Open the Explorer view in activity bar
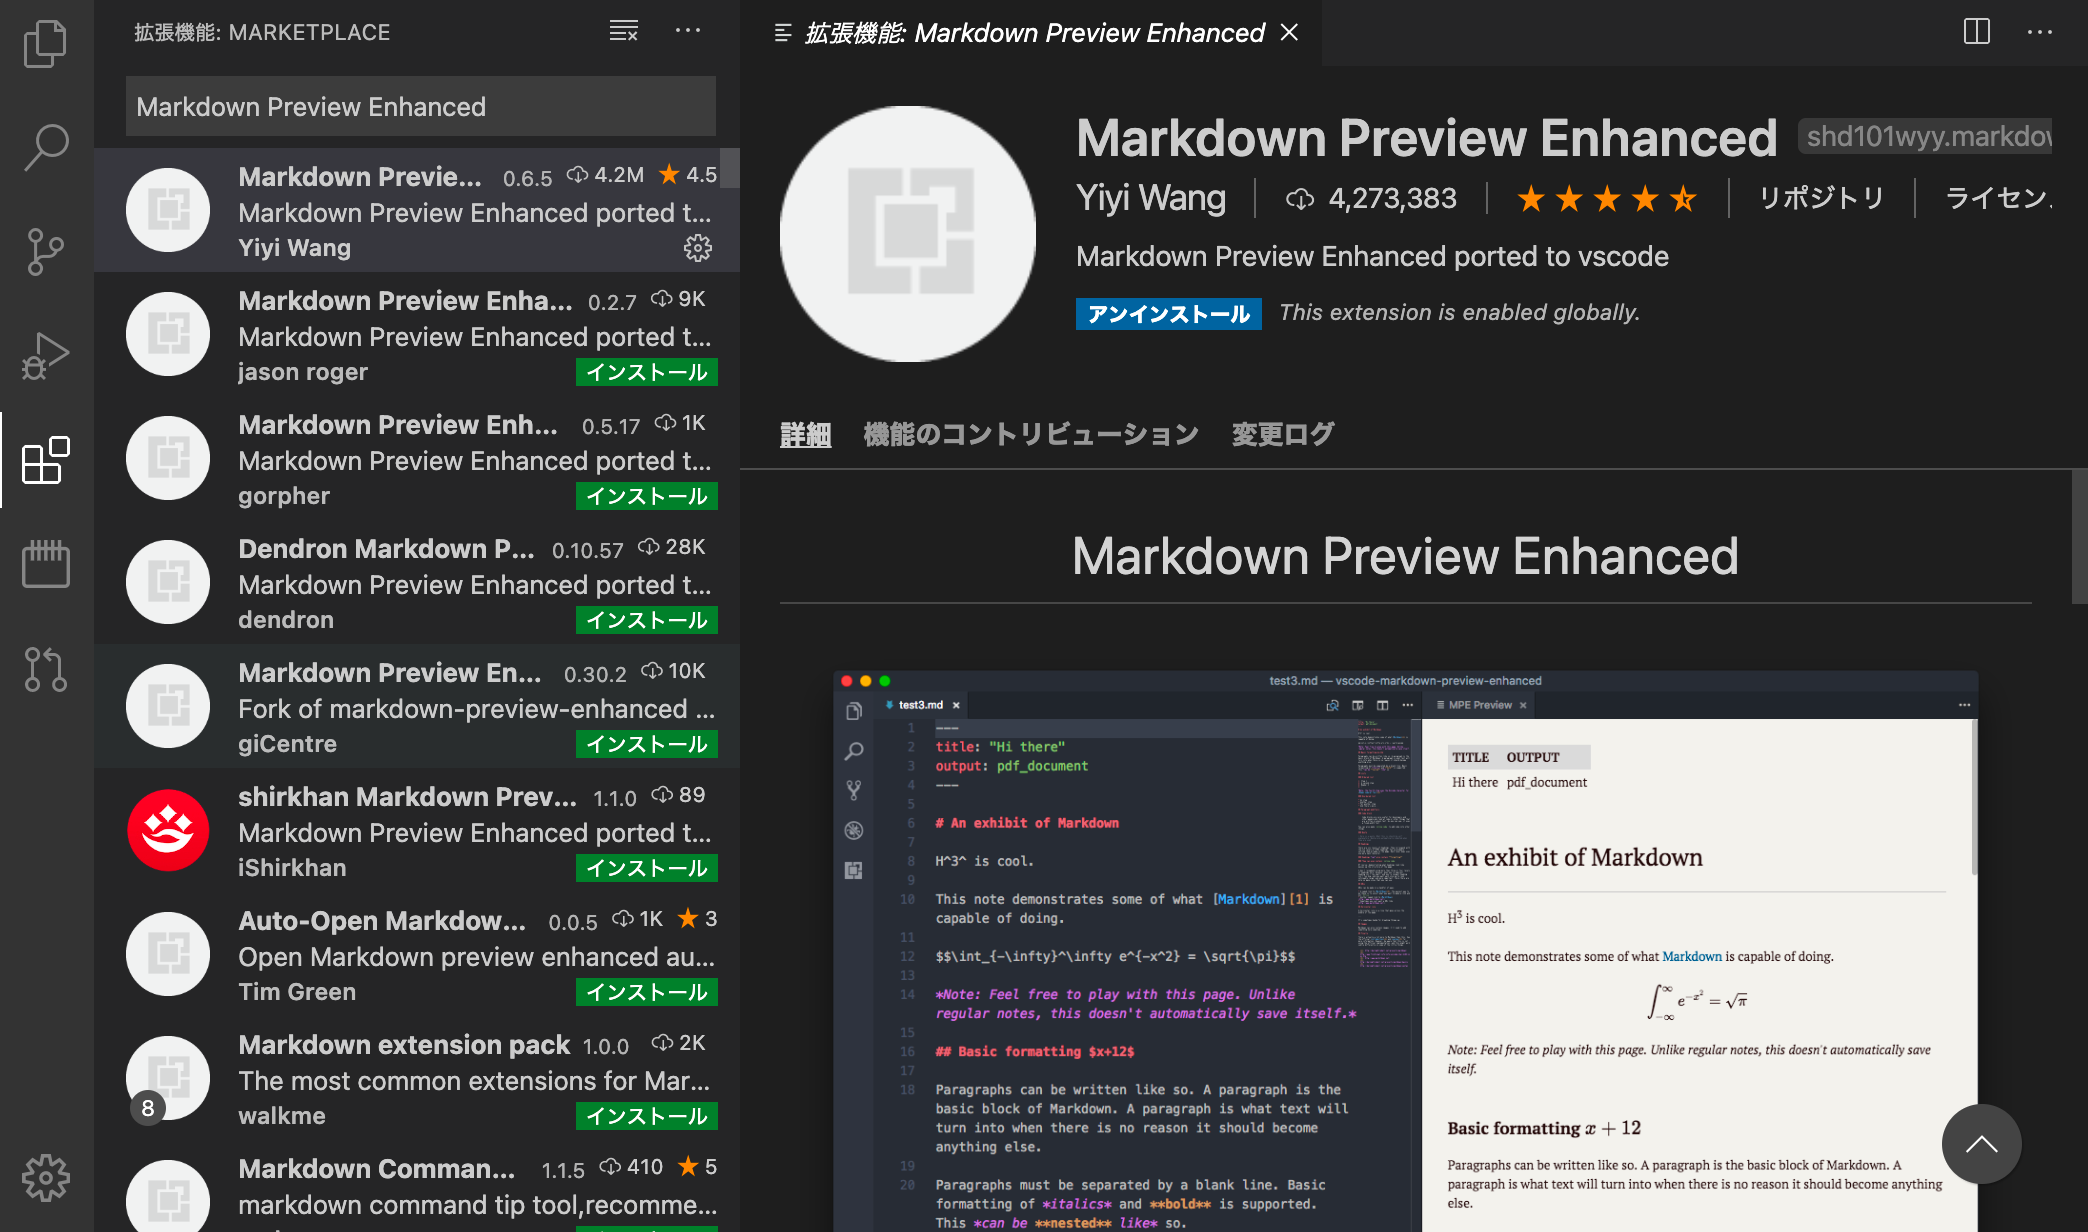 point(46,44)
